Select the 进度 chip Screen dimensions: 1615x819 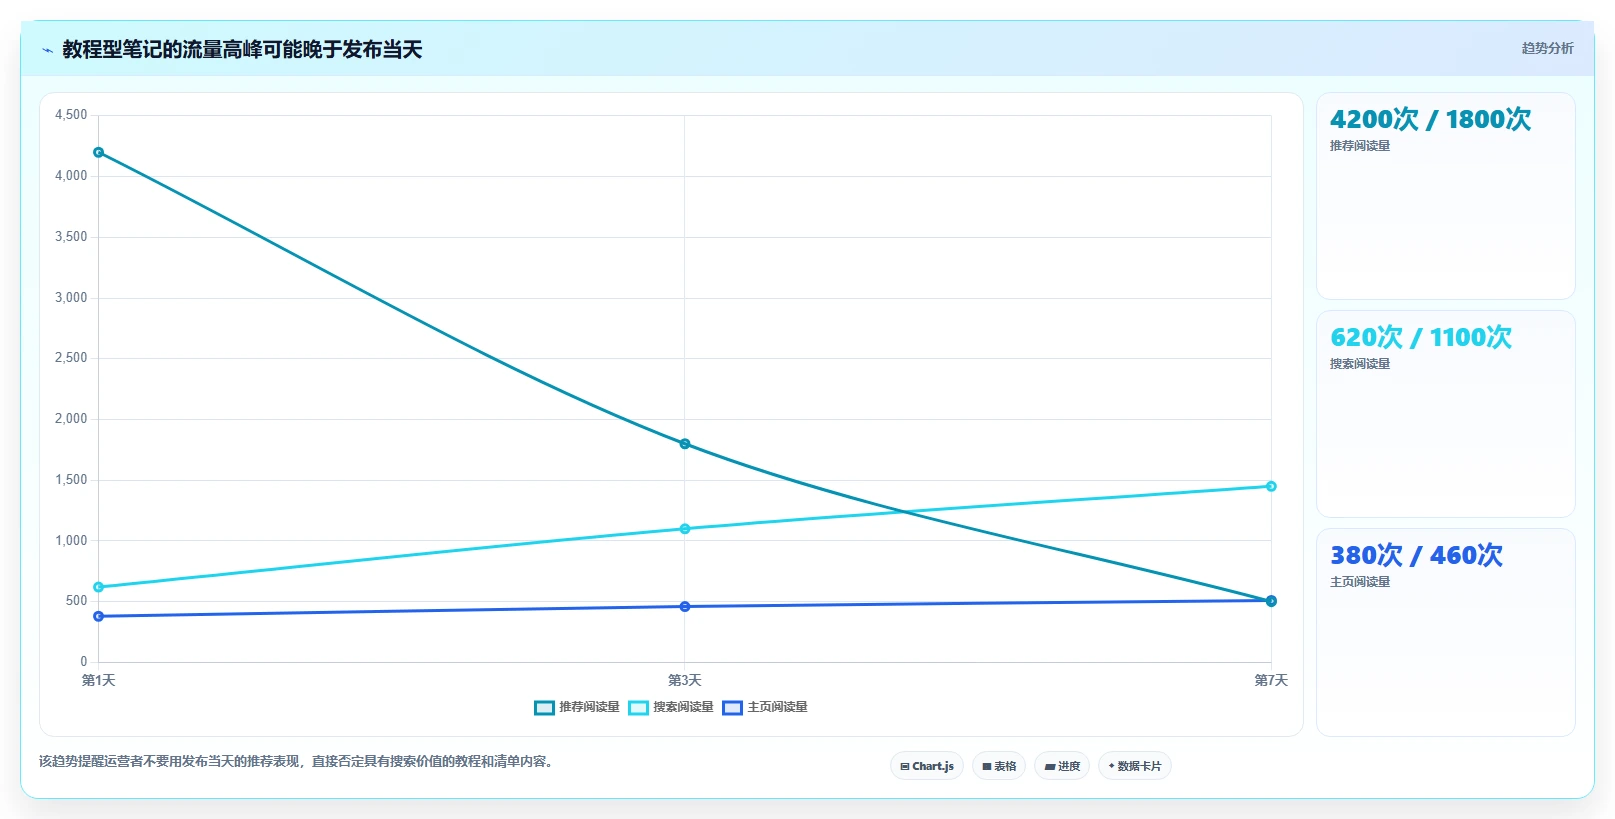[x=1062, y=766]
